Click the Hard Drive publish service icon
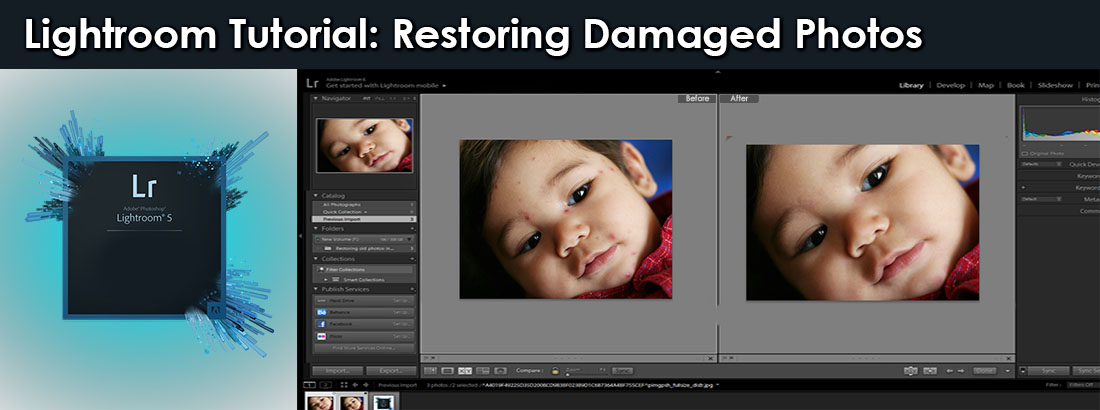The width and height of the screenshot is (1100, 410). pos(321,300)
